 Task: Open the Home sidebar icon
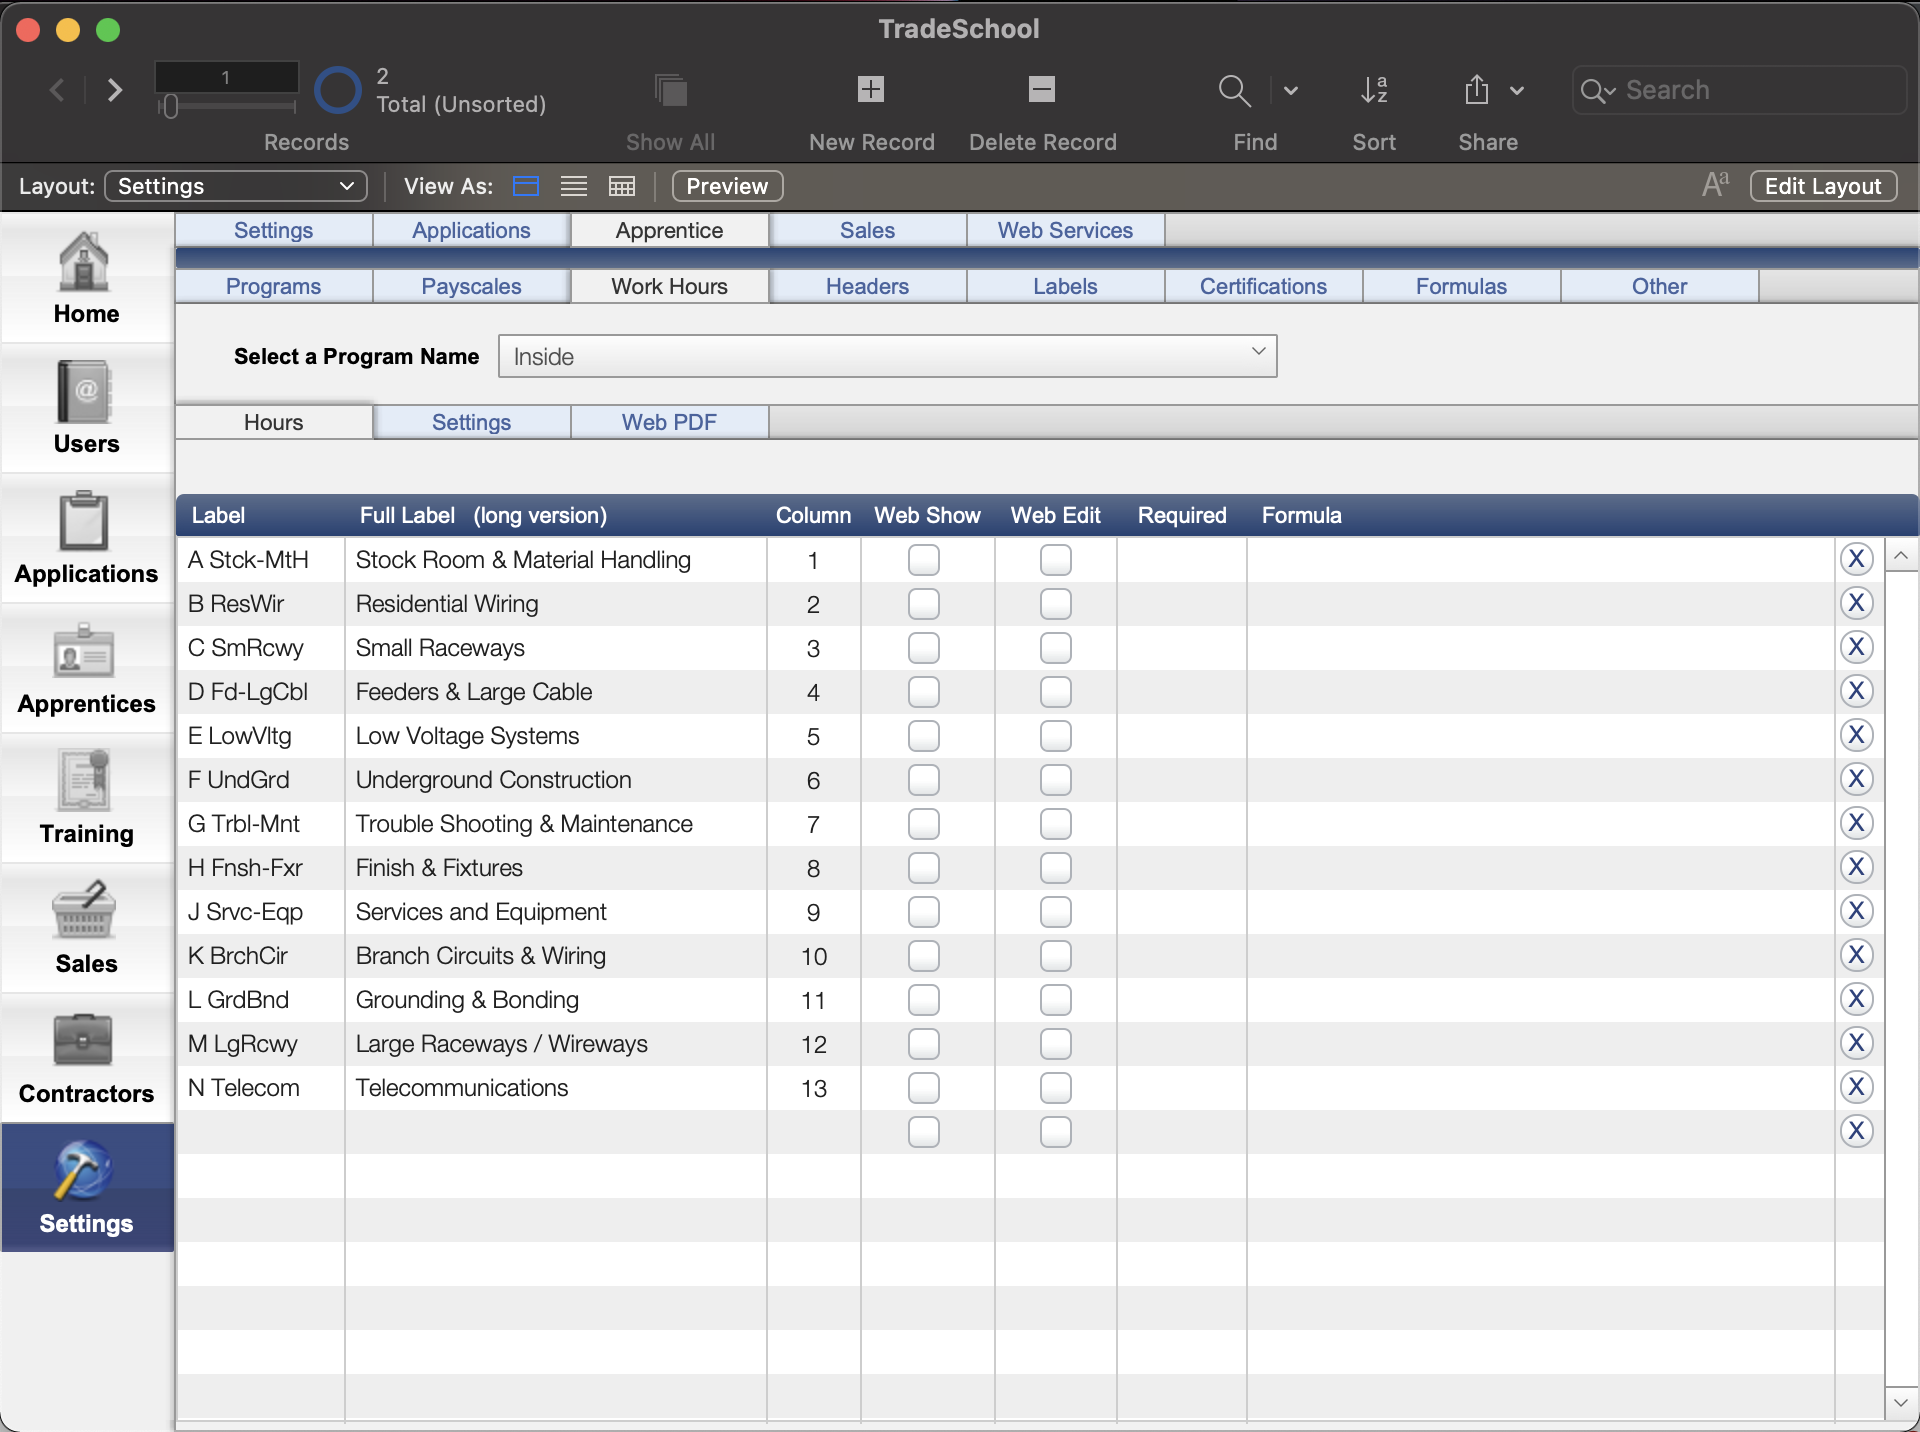(x=85, y=263)
